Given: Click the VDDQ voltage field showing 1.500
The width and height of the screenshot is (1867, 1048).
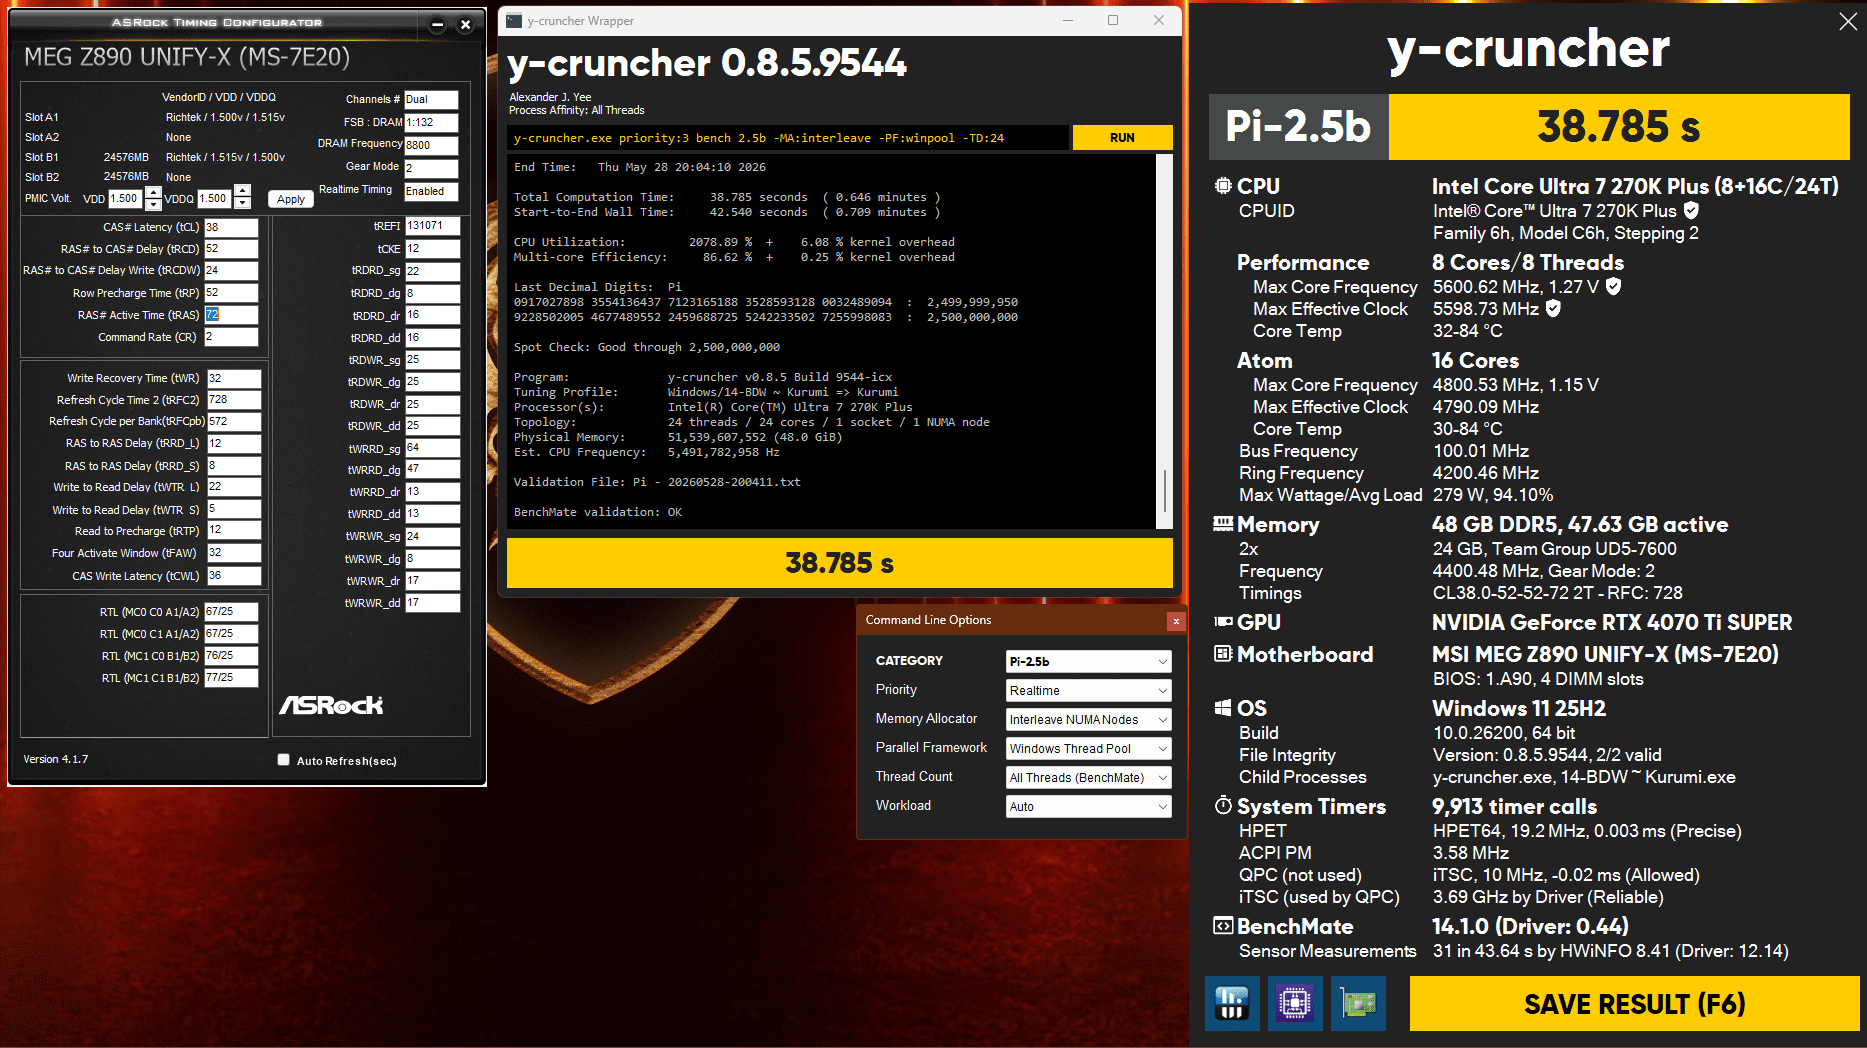Looking at the screenshot, I should (214, 198).
